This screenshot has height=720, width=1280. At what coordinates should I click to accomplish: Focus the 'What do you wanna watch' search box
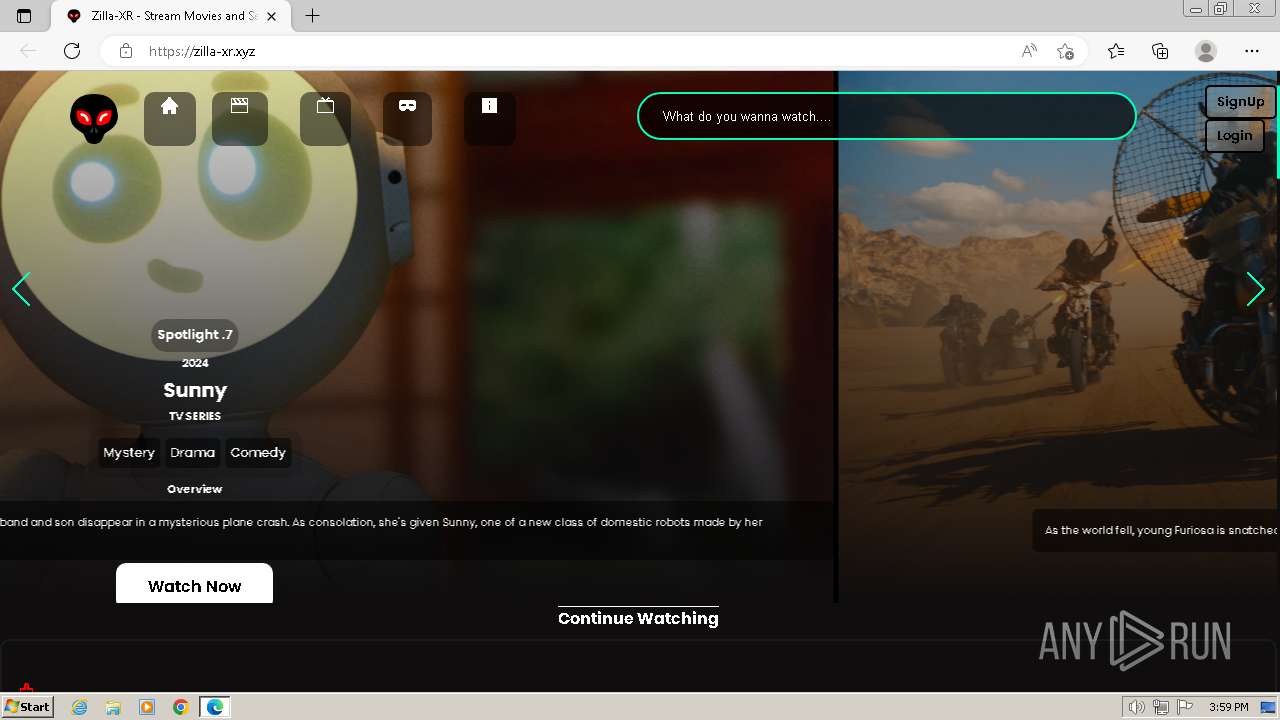coord(886,116)
